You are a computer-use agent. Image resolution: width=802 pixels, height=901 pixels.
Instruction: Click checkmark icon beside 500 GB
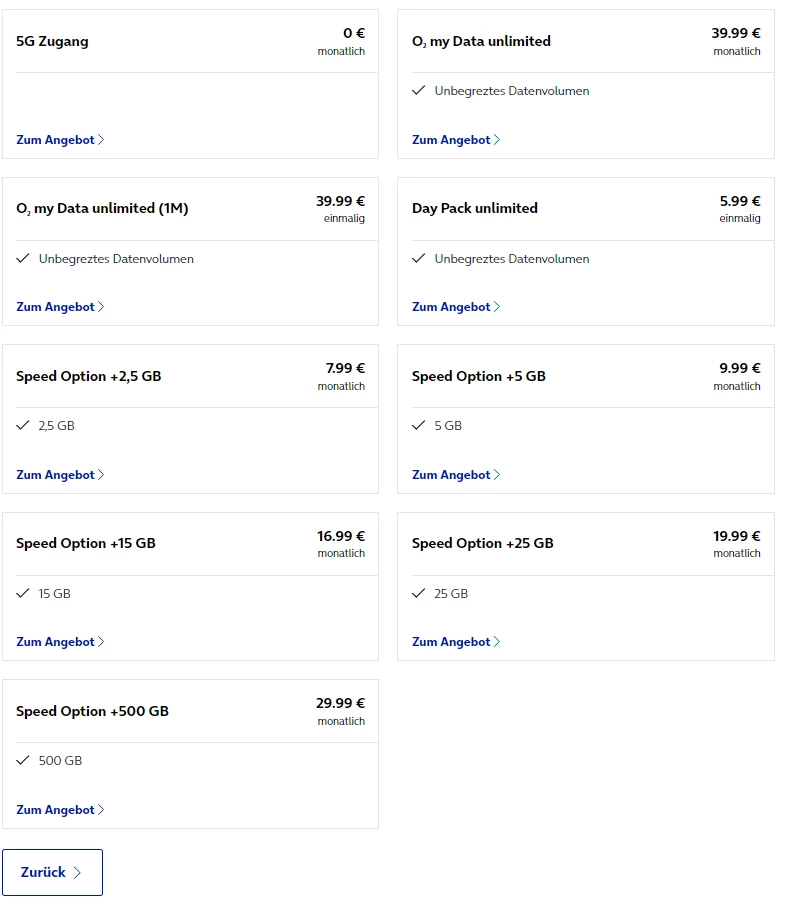click(23, 761)
